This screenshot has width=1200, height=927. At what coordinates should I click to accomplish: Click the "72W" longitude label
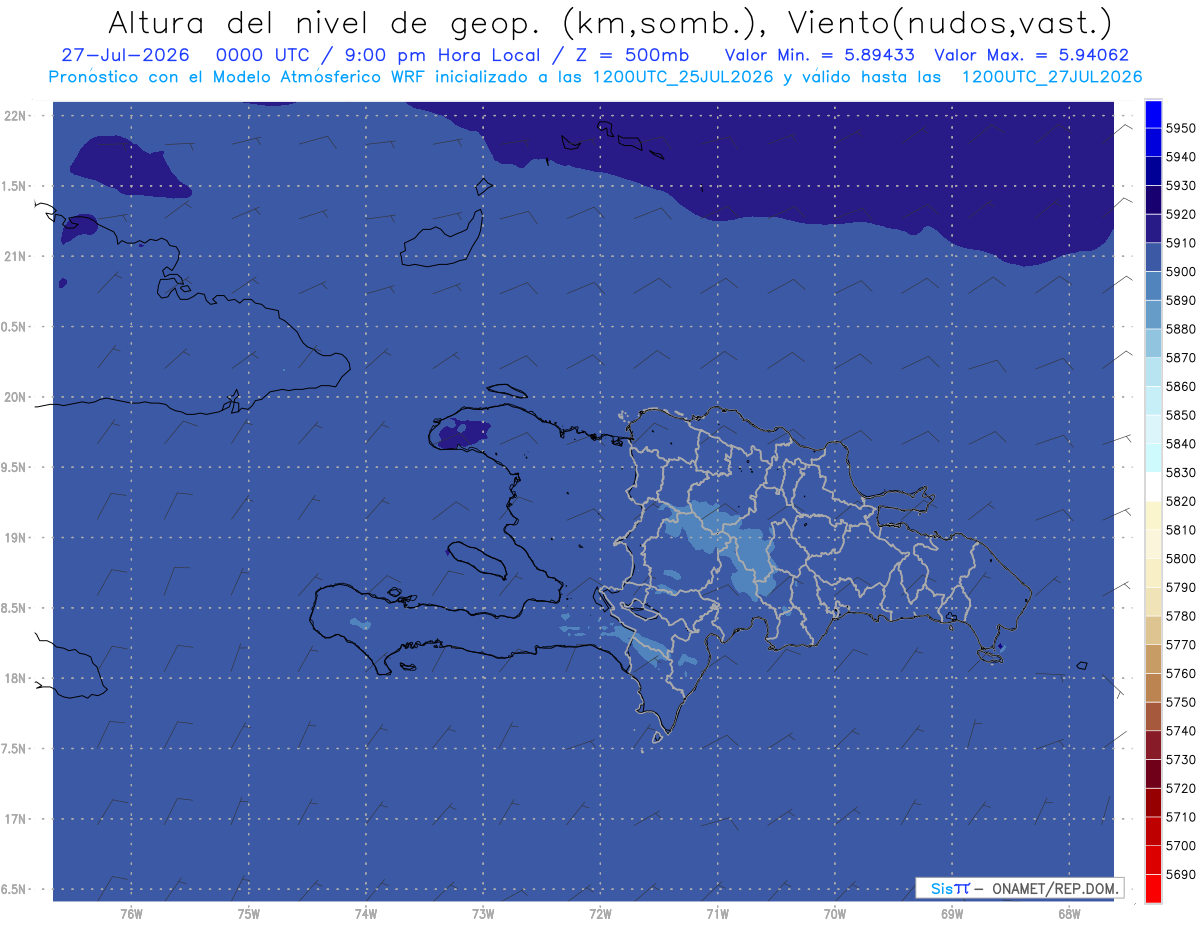pyautogui.click(x=600, y=913)
